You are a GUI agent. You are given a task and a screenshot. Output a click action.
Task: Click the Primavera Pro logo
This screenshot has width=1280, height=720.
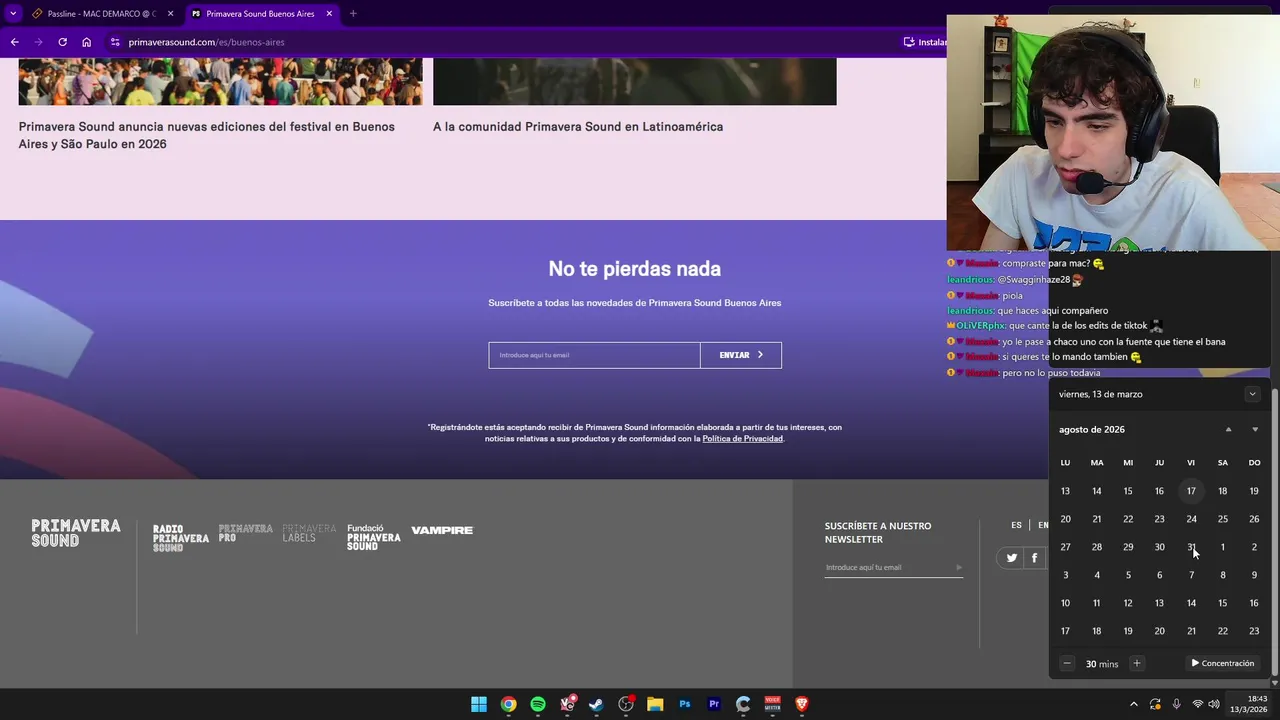246,533
